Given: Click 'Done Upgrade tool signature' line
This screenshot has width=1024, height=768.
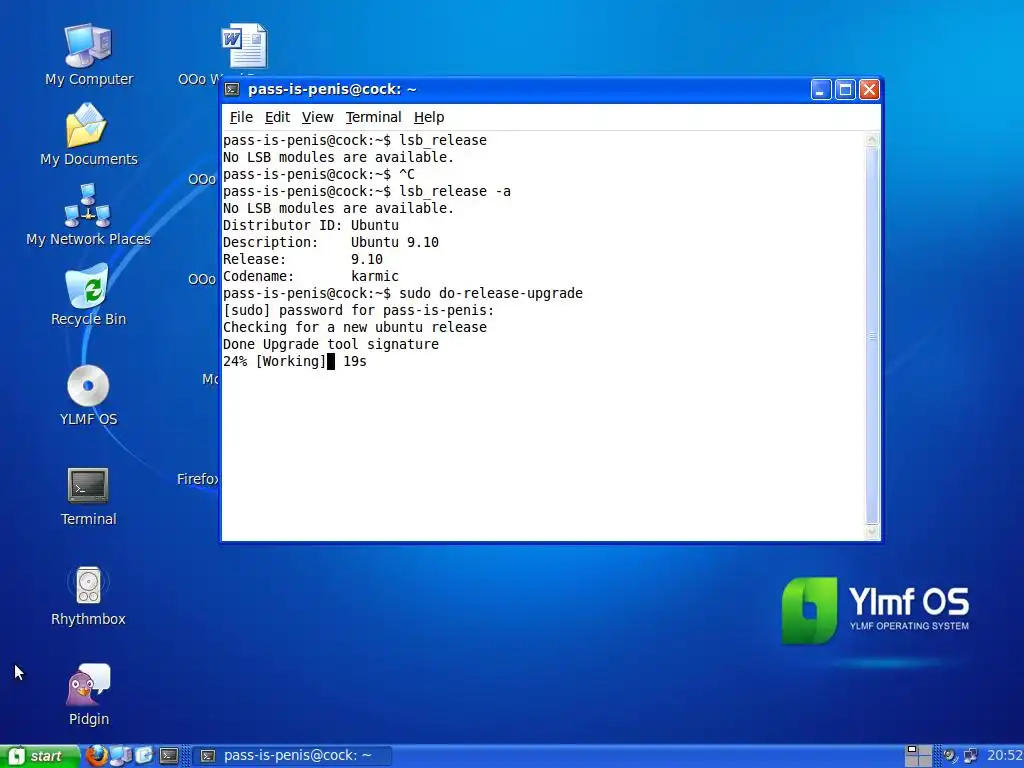Looking at the screenshot, I should click(x=330, y=344).
